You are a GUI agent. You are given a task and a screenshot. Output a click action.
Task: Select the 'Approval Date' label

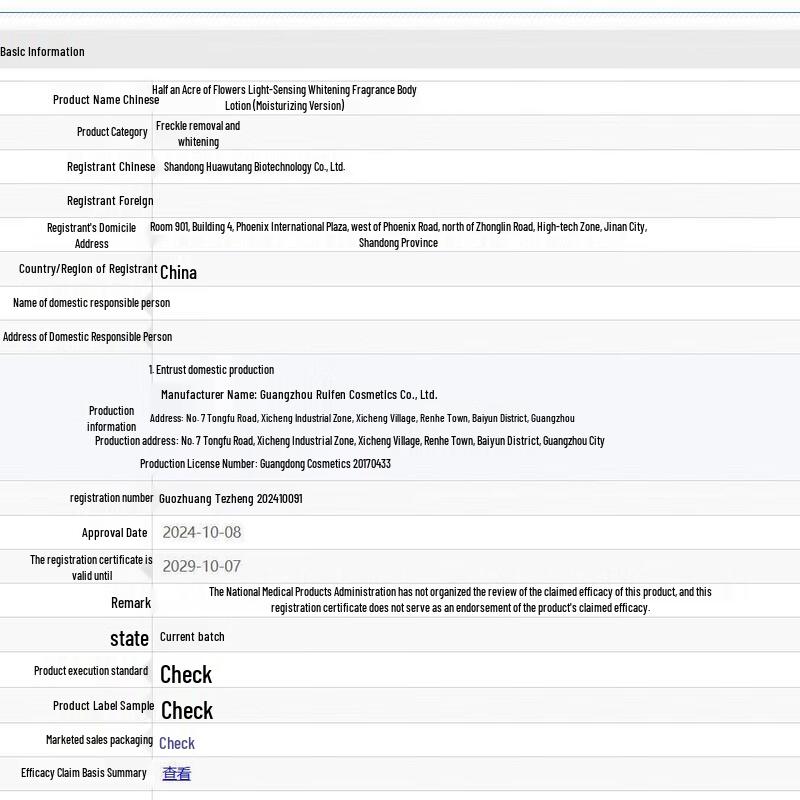(114, 533)
